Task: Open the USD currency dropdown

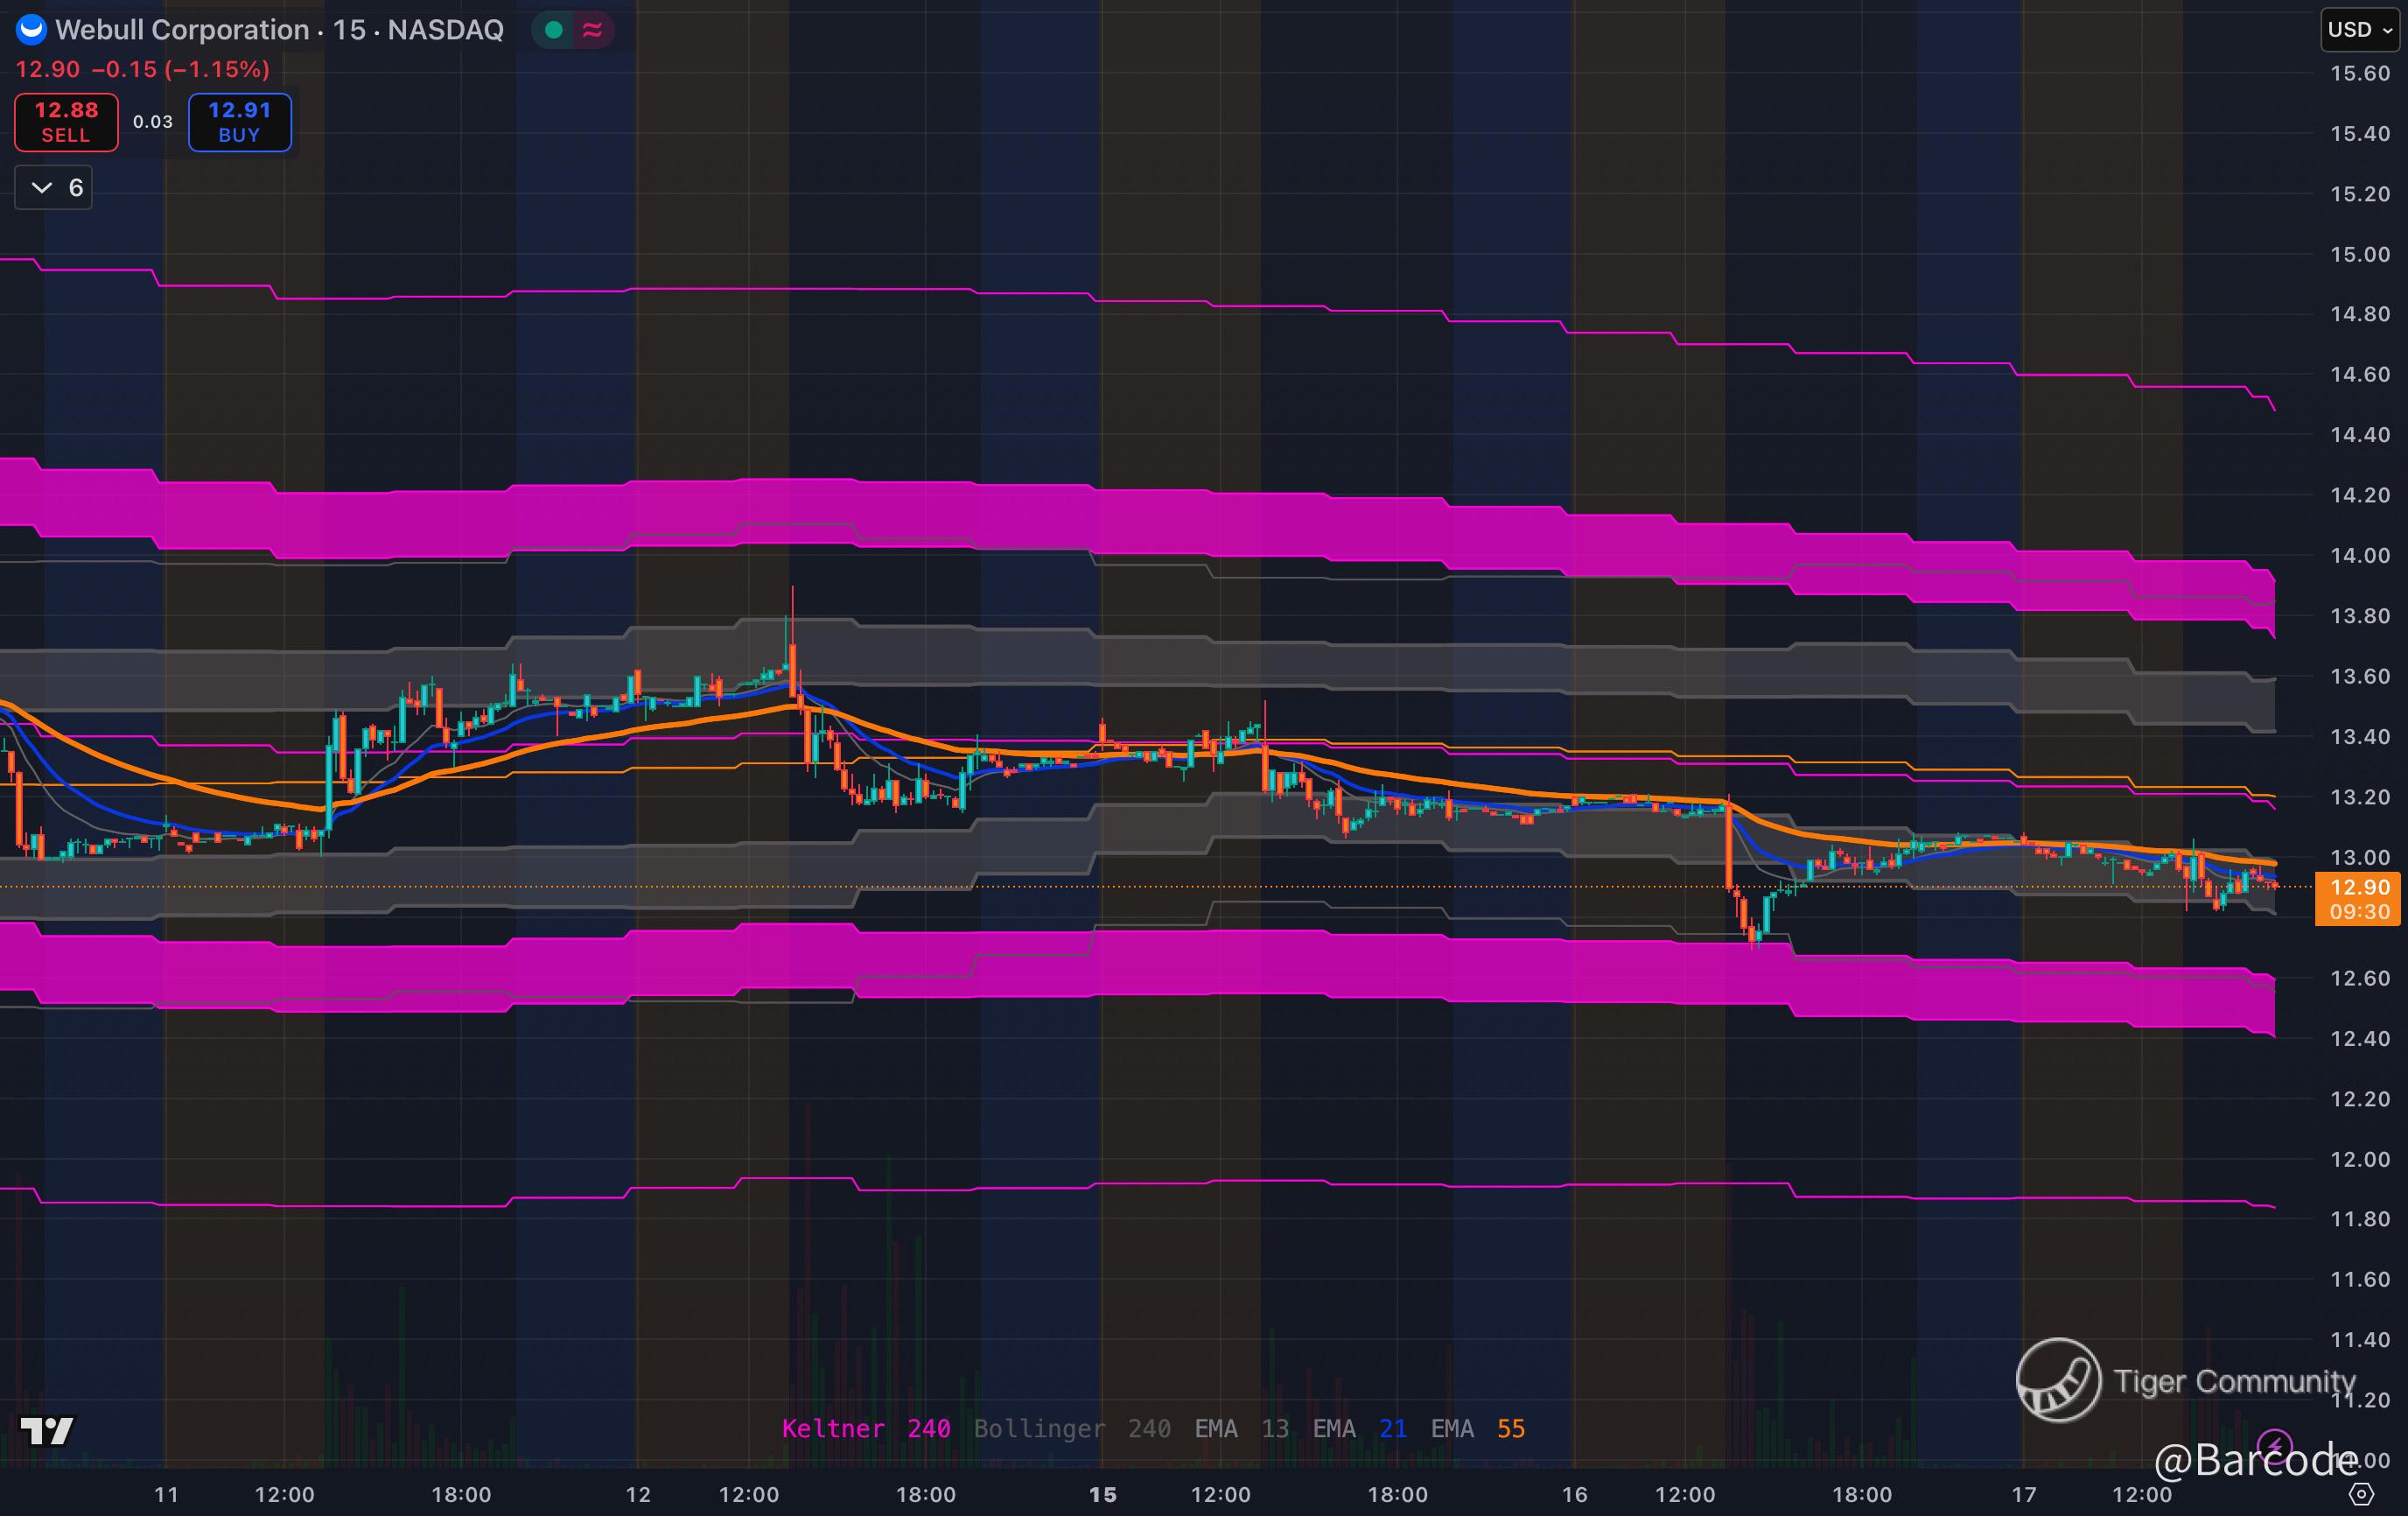Action: pyautogui.click(x=2359, y=30)
